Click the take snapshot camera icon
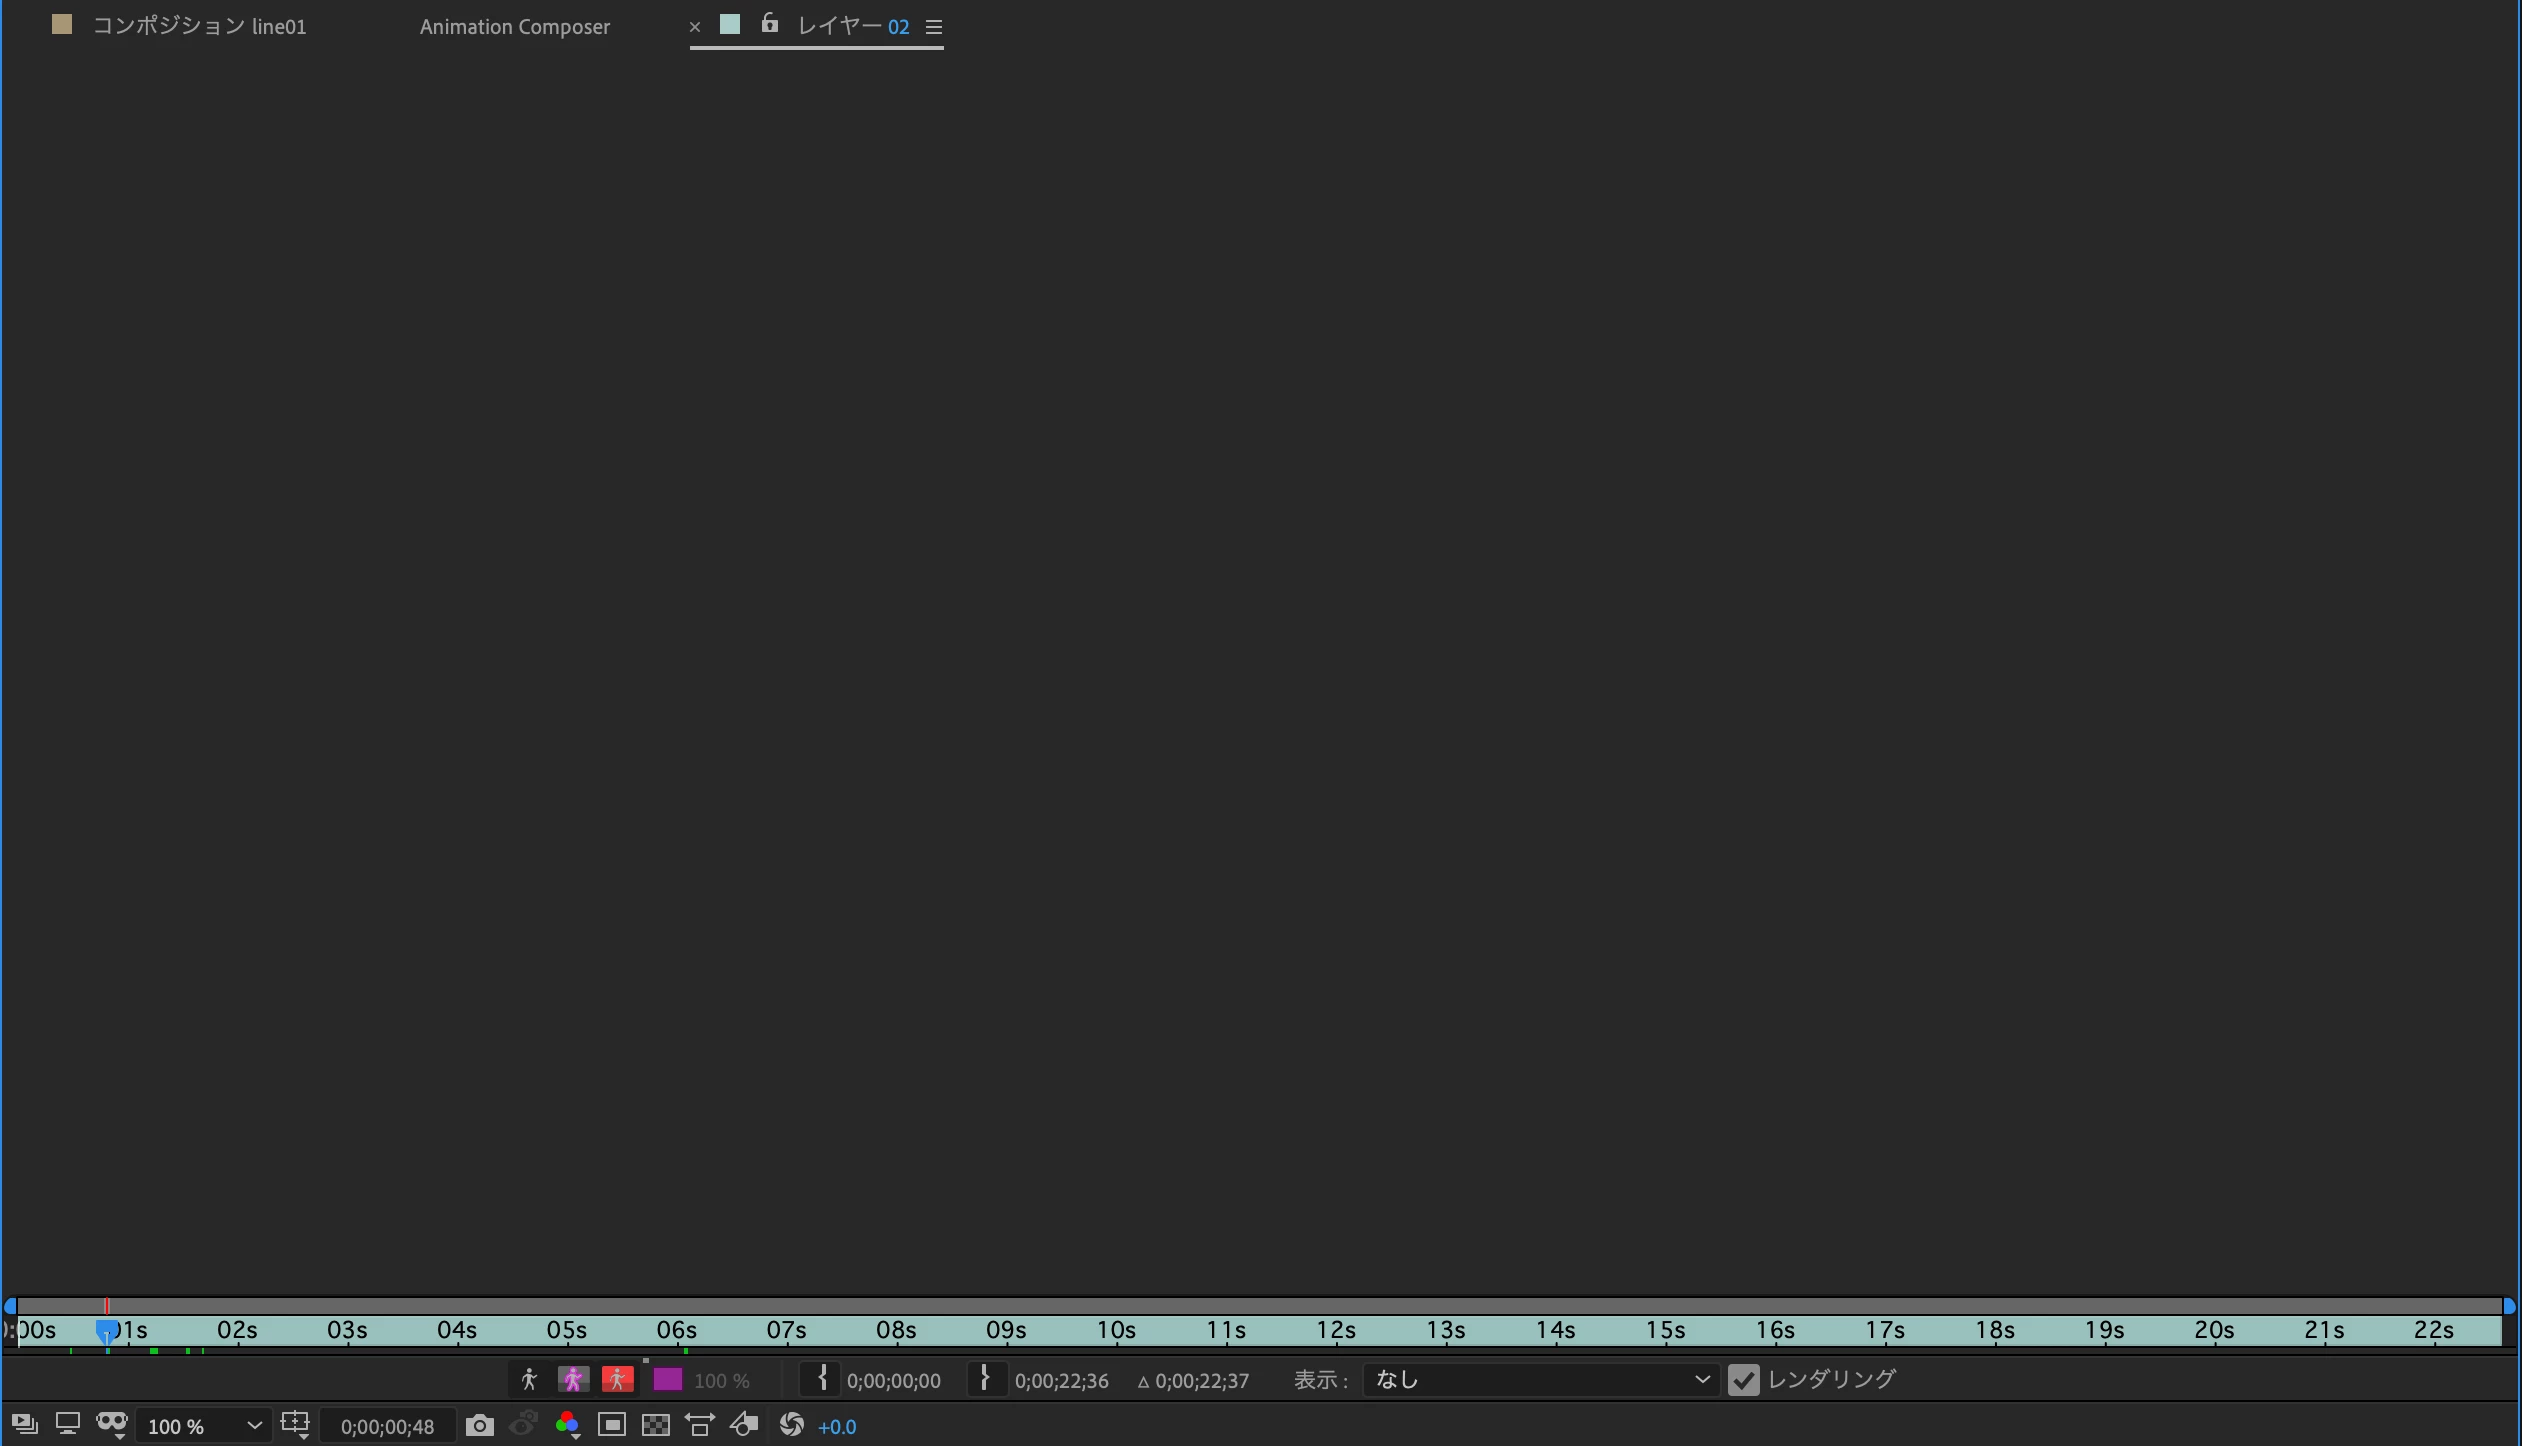 [479, 1426]
